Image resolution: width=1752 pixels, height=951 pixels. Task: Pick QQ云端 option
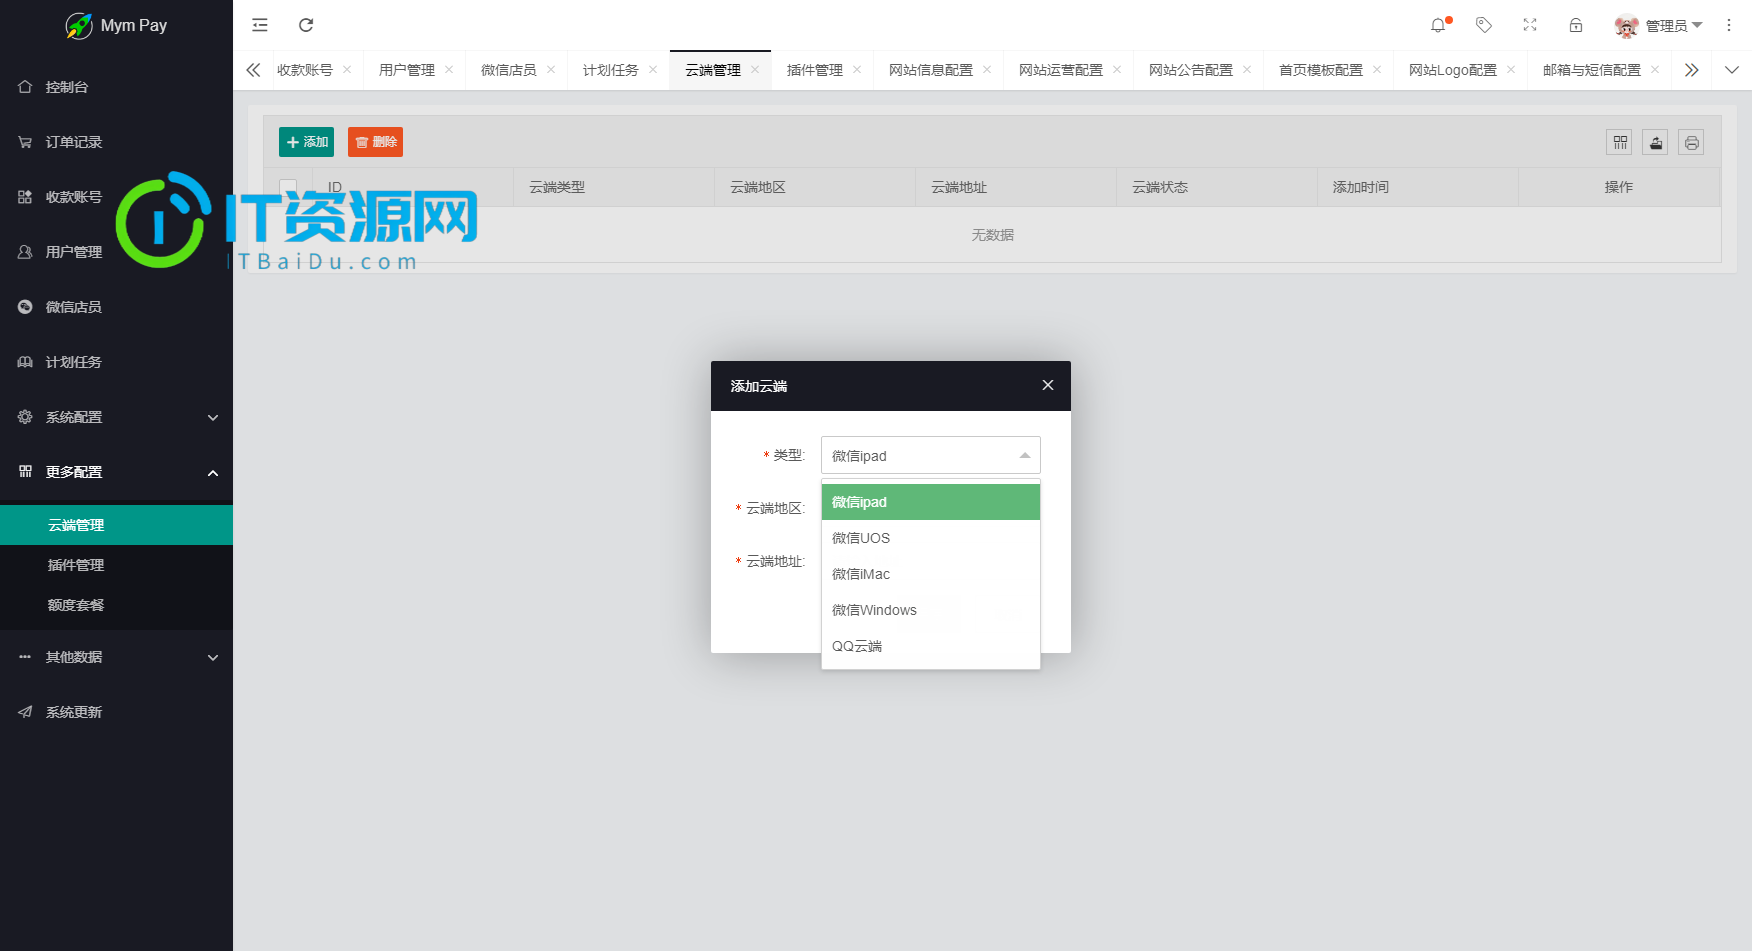(x=931, y=646)
